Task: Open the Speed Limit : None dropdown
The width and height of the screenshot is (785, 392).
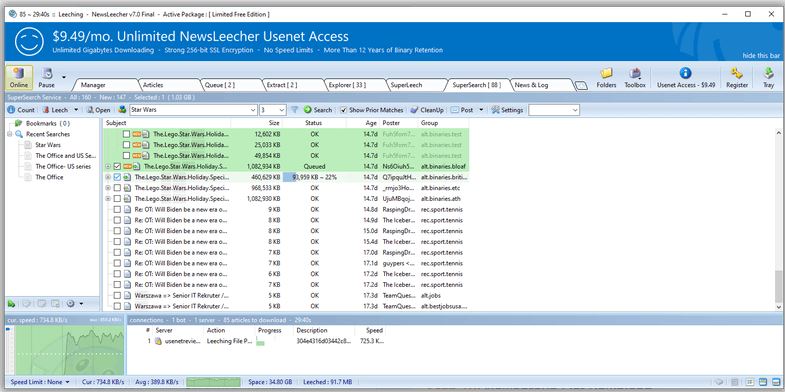Action: pos(40,382)
